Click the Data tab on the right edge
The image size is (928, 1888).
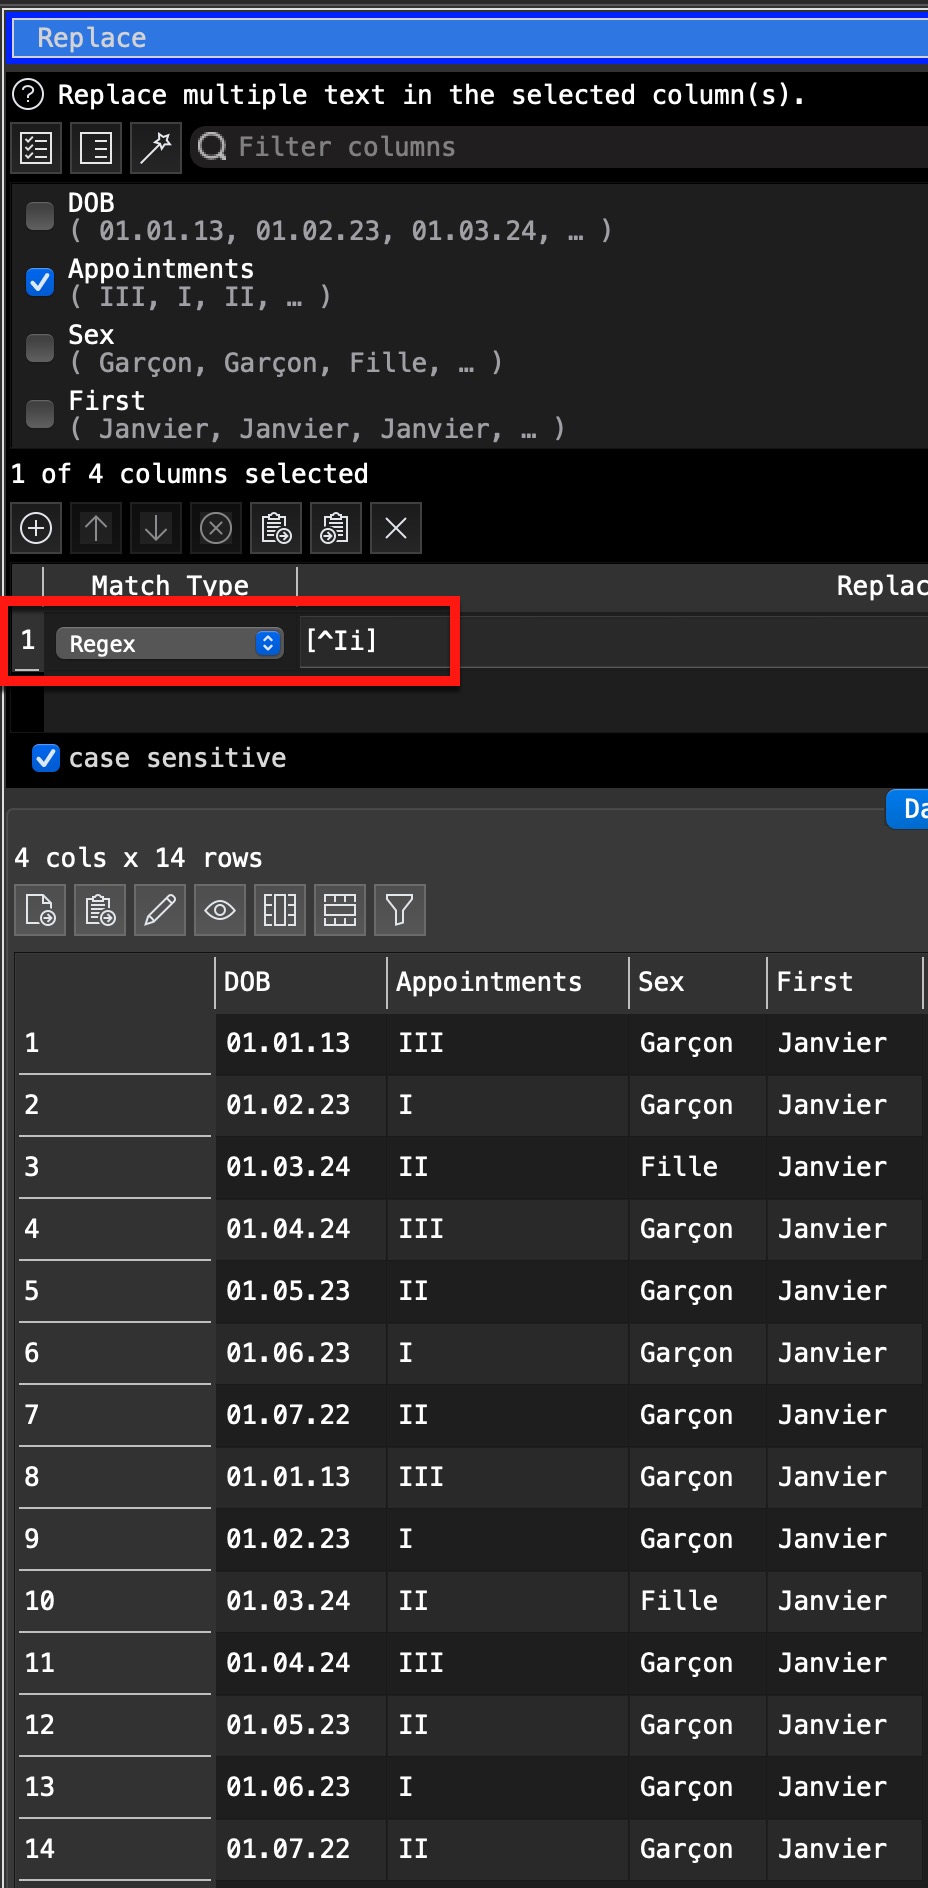point(912,808)
